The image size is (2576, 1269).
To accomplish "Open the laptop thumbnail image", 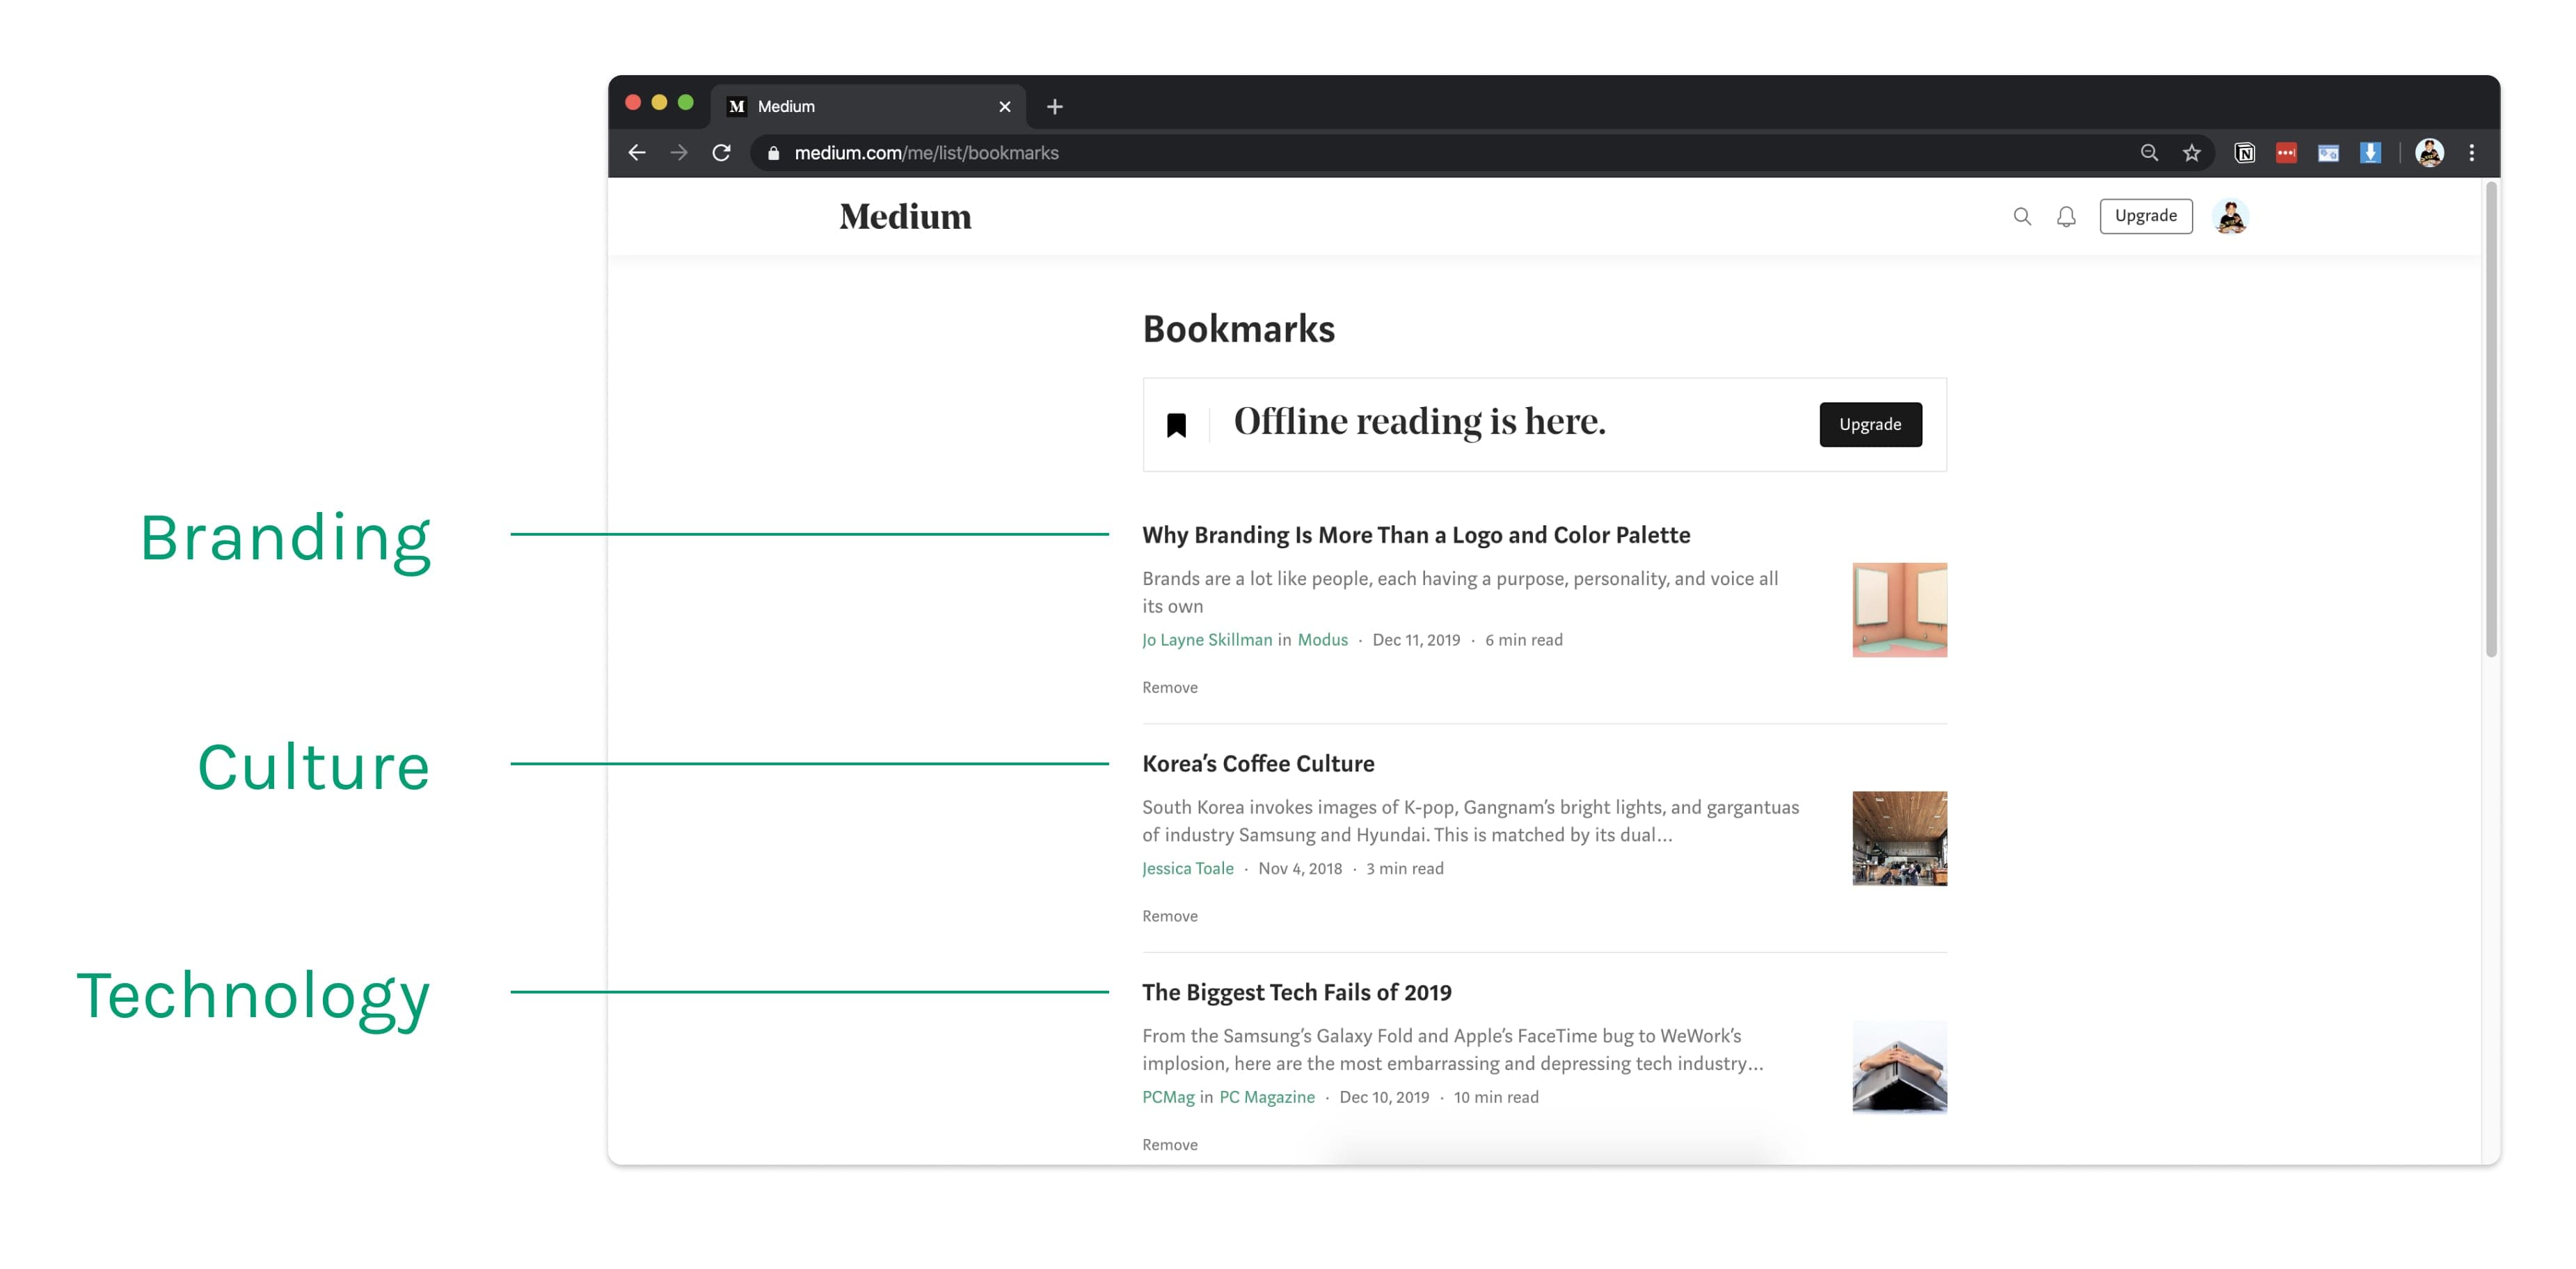I will pyautogui.click(x=1899, y=1067).
